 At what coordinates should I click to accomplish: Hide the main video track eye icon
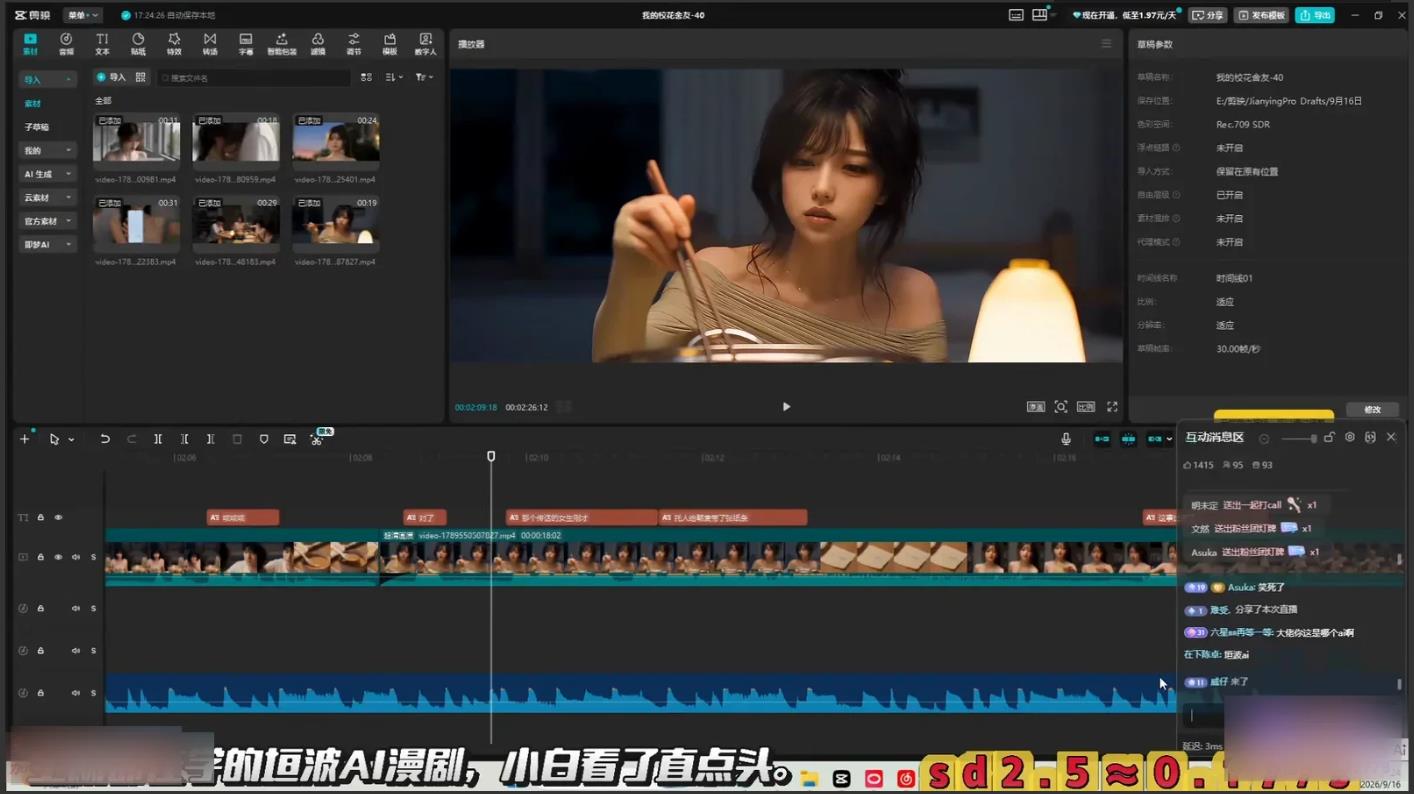tap(58, 557)
